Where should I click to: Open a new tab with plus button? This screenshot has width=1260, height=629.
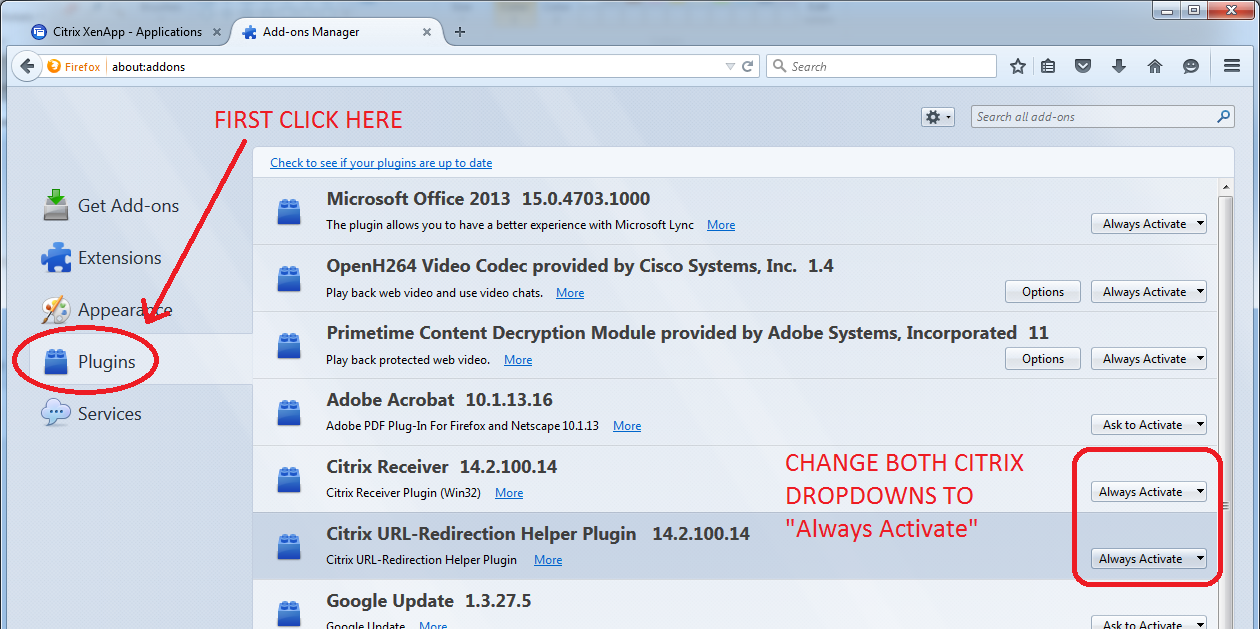point(460,32)
